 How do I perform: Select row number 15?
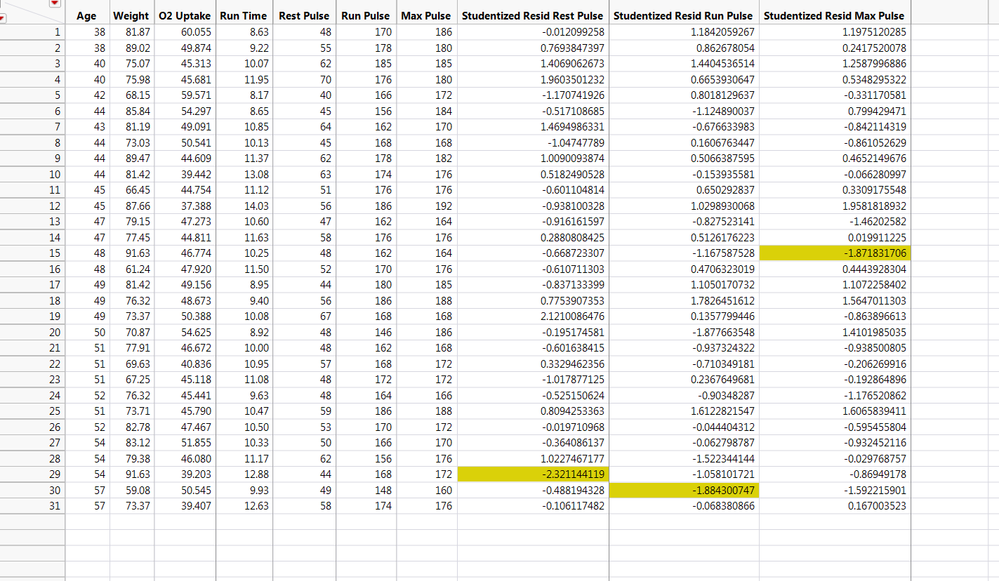(32, 254)
